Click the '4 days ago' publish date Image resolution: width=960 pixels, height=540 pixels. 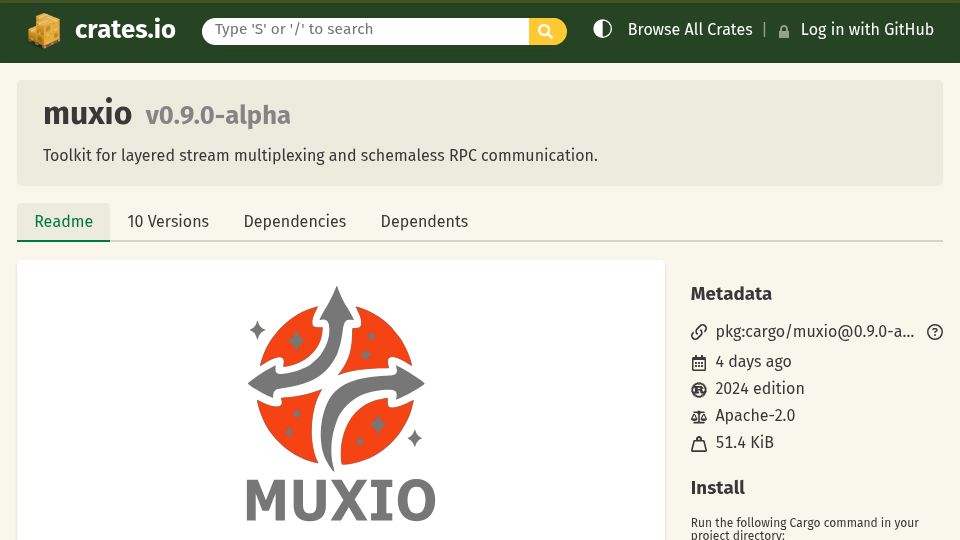pyautogui.click(x=753, y=362)
